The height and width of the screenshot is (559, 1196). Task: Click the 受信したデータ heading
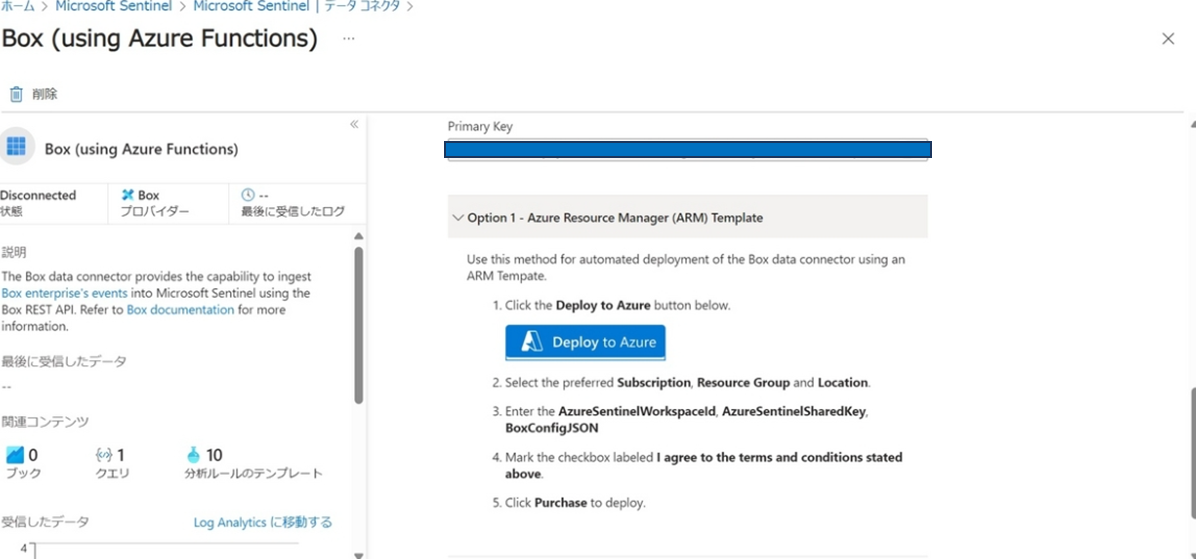click(x=45, y=522)
